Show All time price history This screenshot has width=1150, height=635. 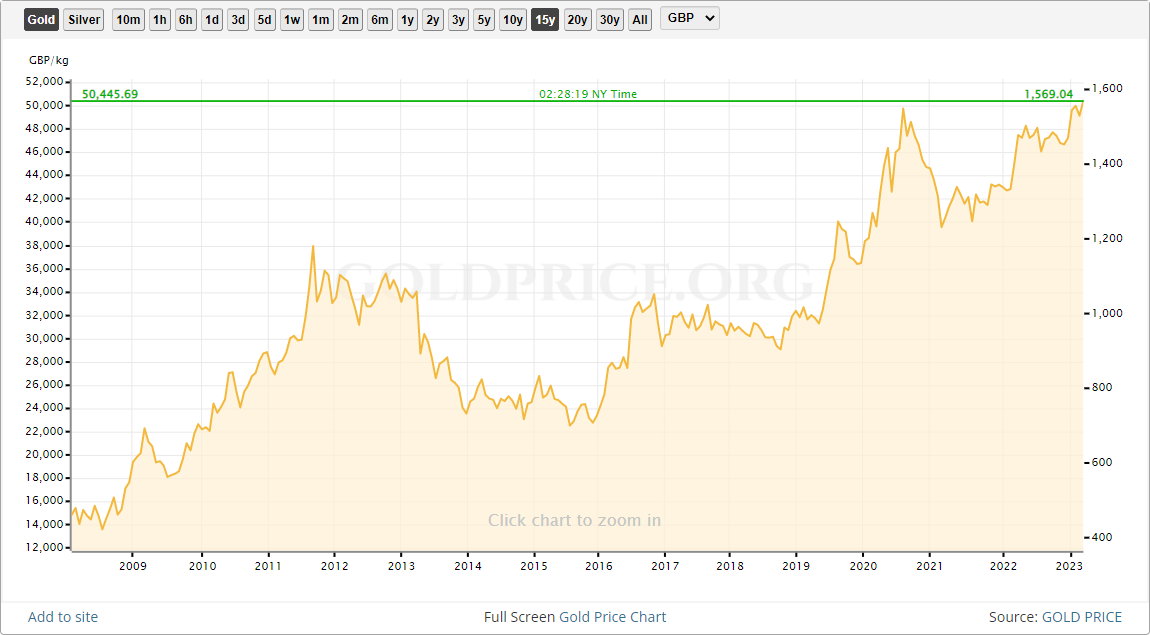640,20
